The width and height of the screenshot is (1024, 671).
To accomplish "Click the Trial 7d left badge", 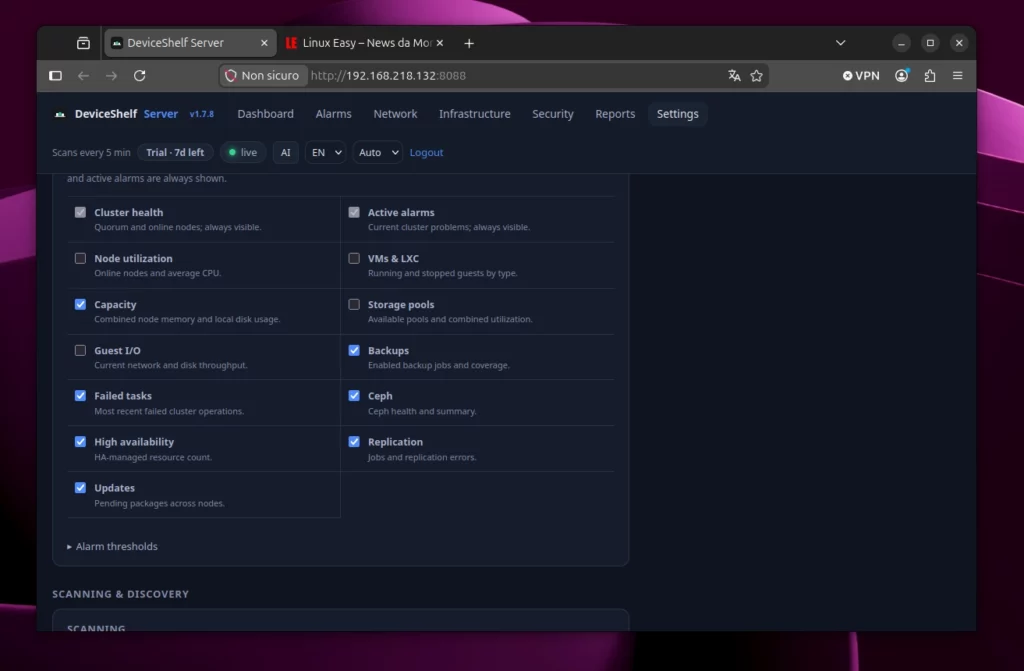I will click(175, 152).
